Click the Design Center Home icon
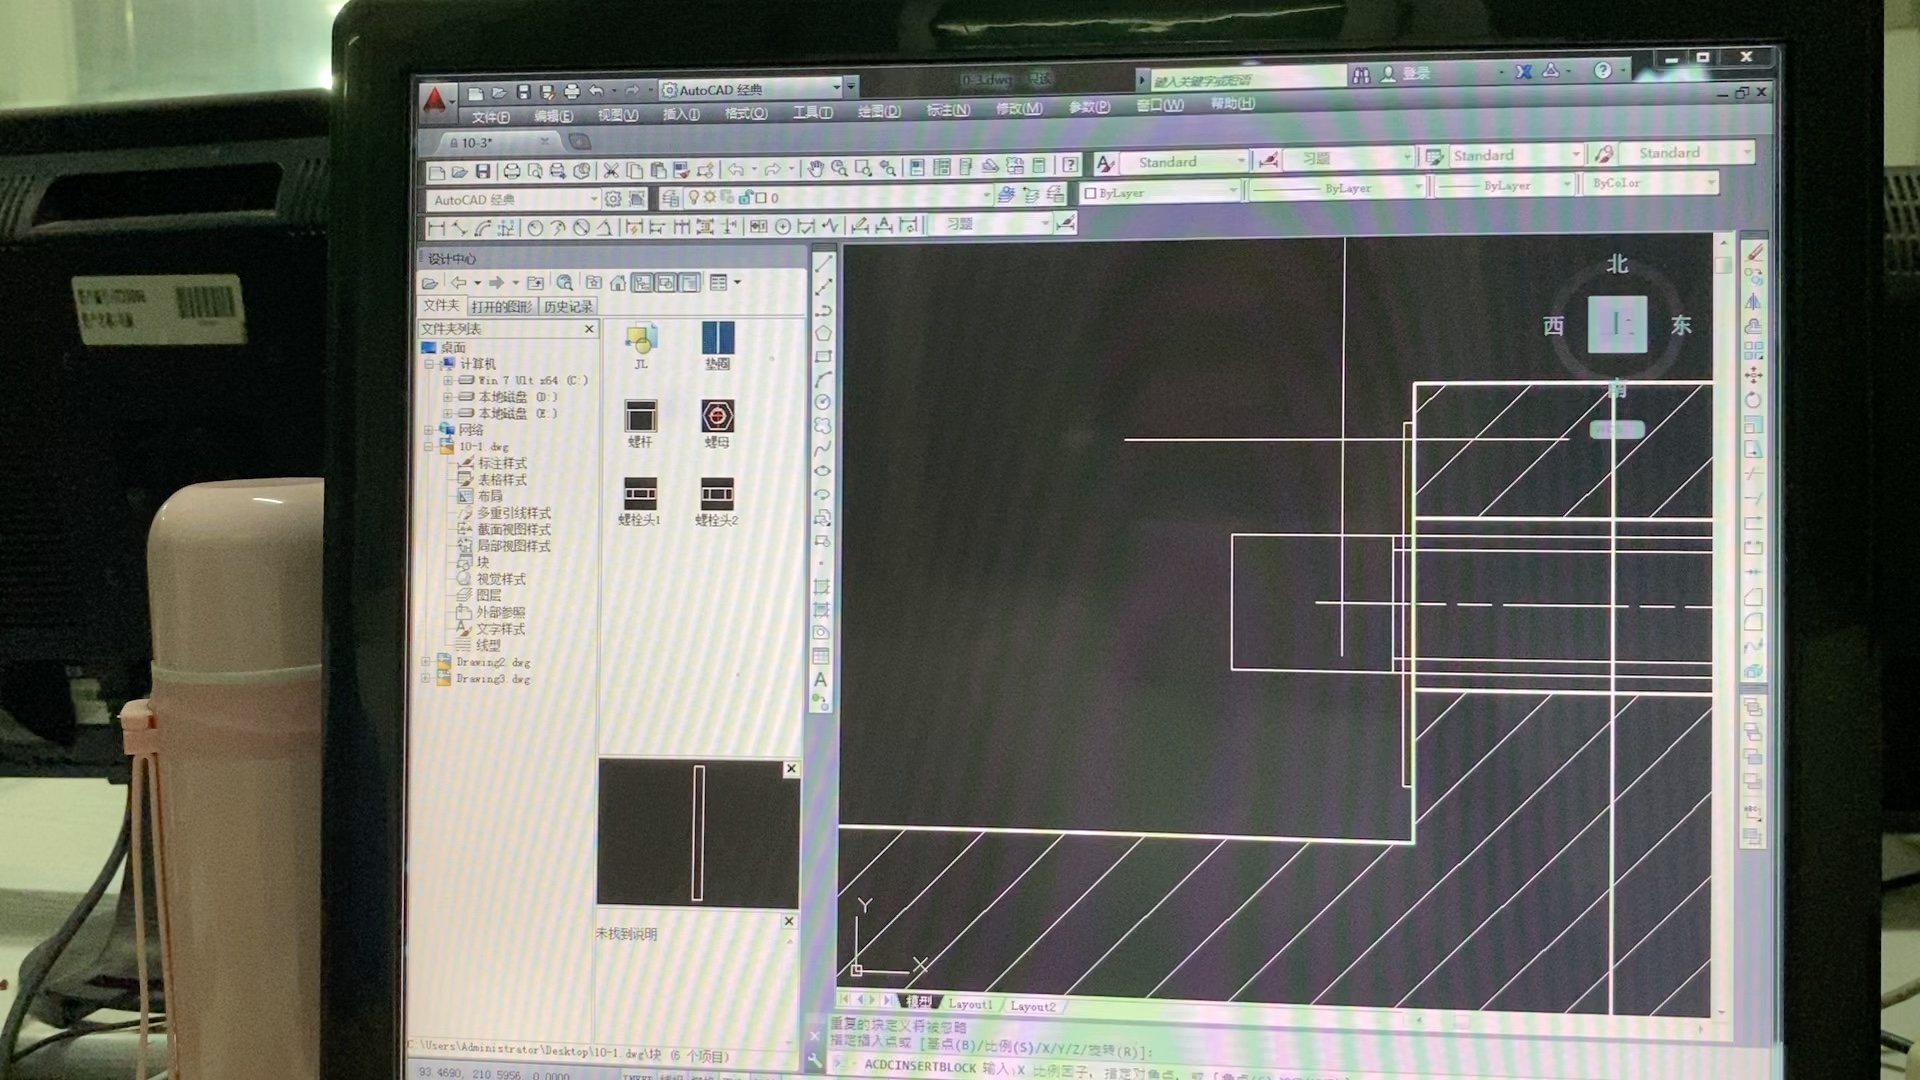 click(618, 283)
